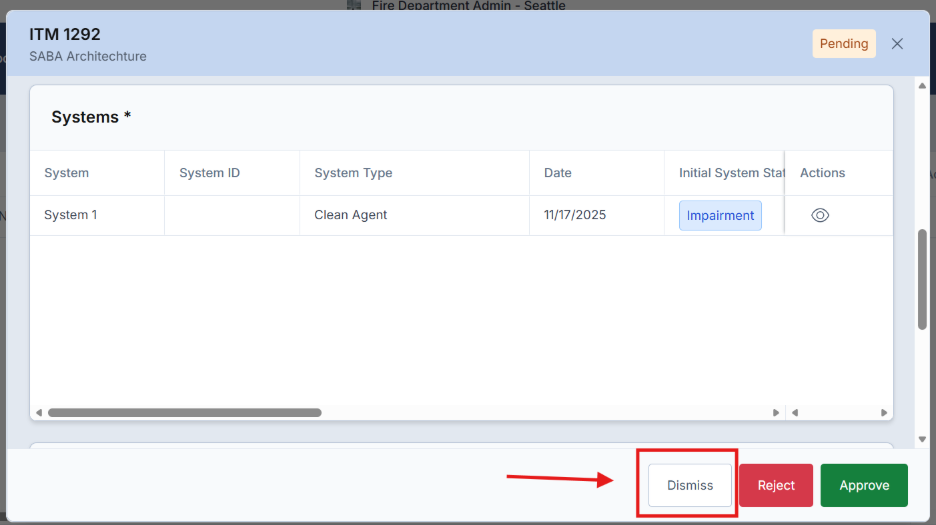936x525 pixels.
Task: Click the down arrow of the dialog's vertical scrollbar
Action: pyautogui.click(x=922, y=439)
